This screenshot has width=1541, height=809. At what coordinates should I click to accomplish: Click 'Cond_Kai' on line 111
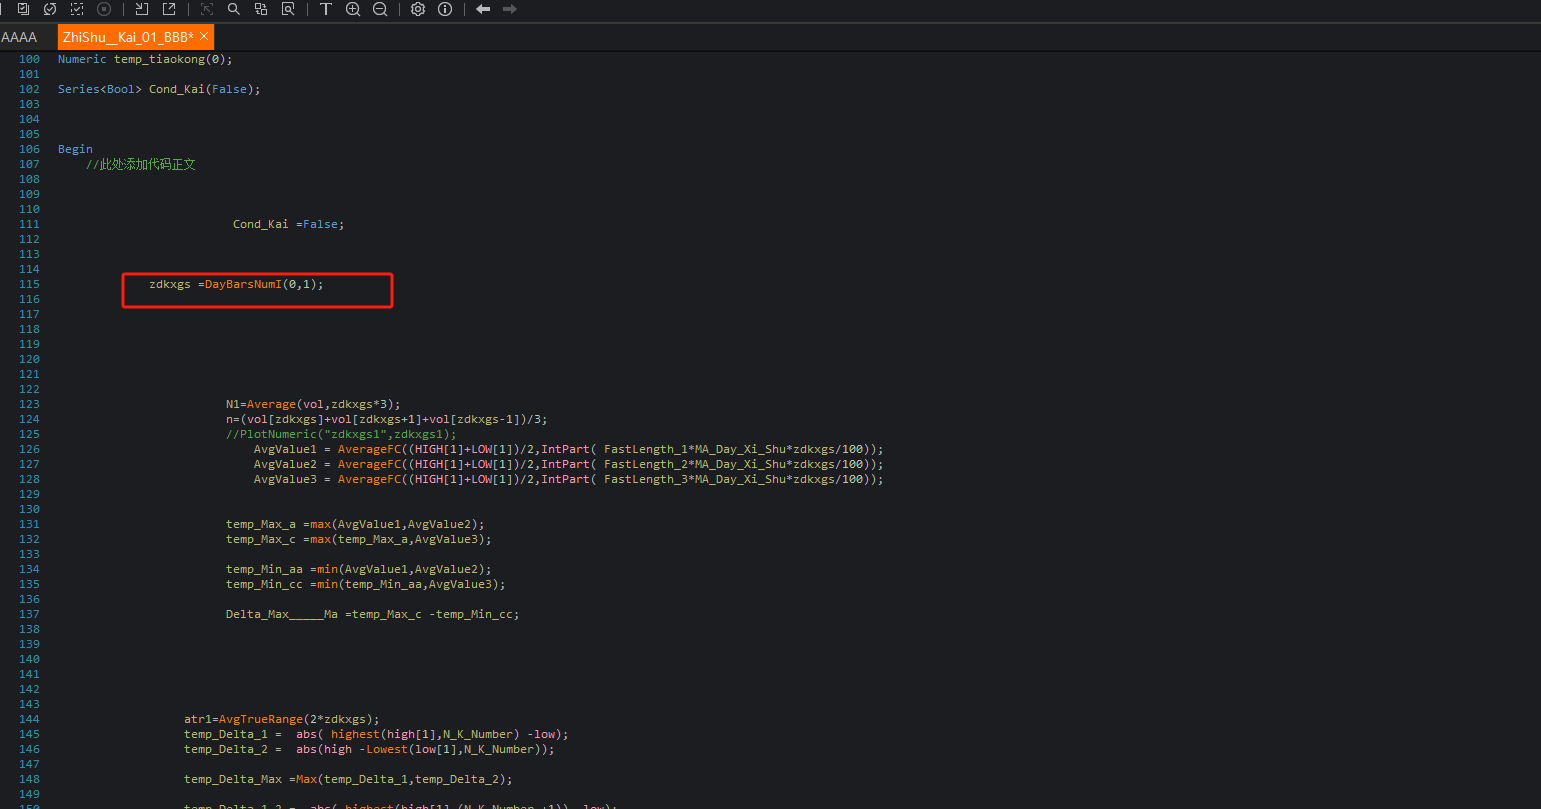[x=260, y=224]
